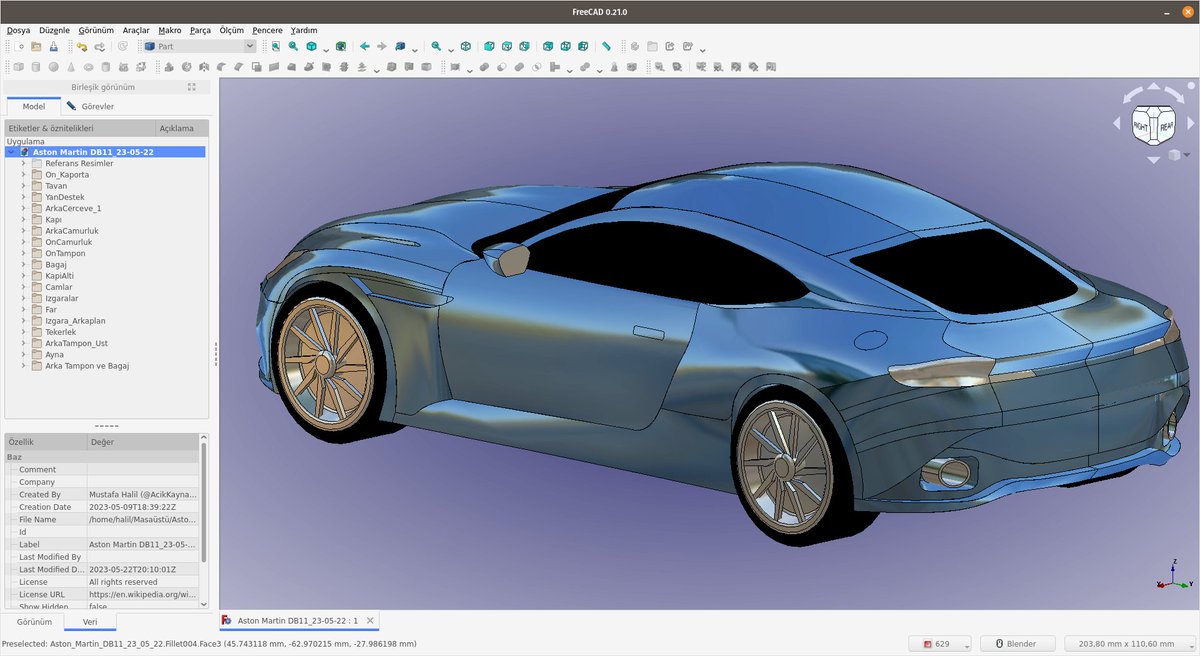Screen dimensions: 1200x656
Task: Click the Created By value field
Action: tap(143, 494)
